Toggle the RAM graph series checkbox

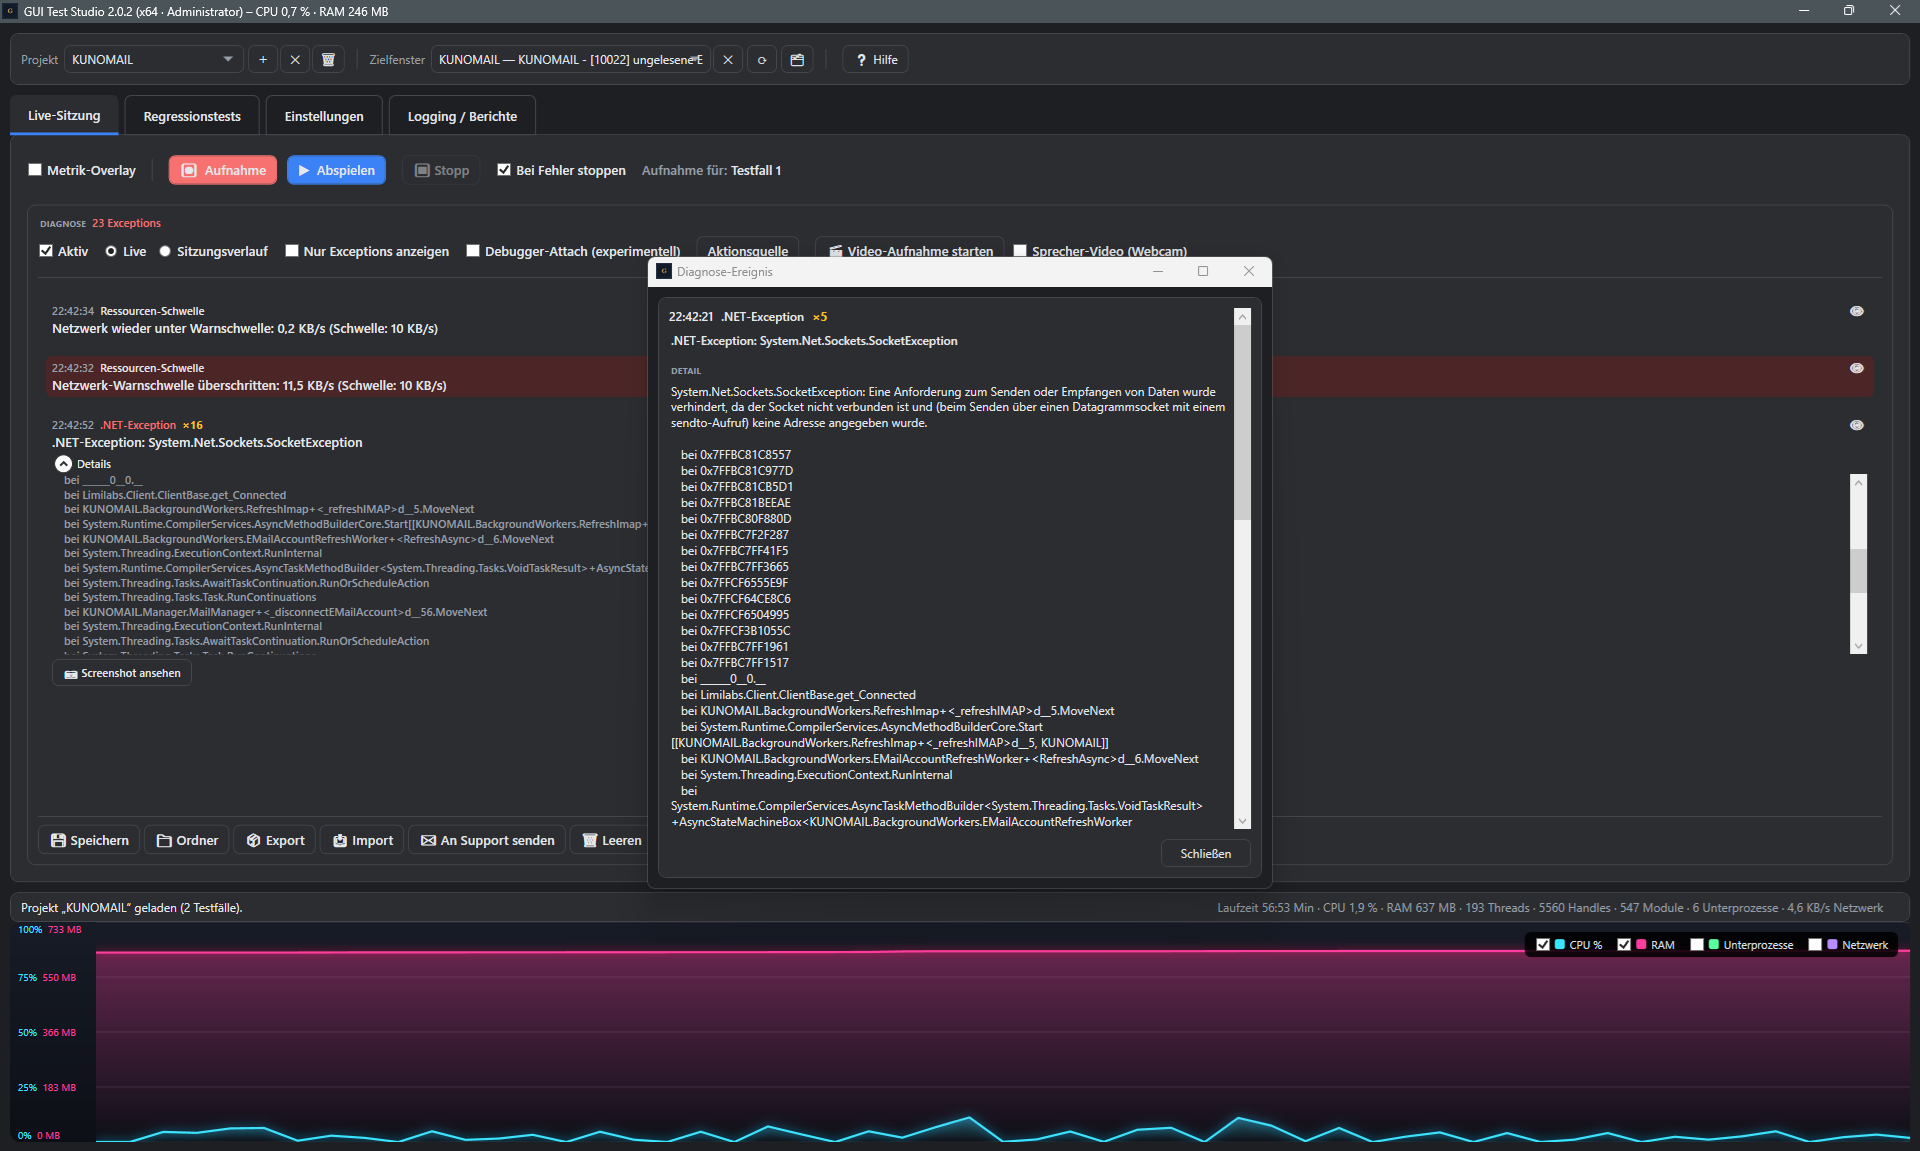[1624, 944]
